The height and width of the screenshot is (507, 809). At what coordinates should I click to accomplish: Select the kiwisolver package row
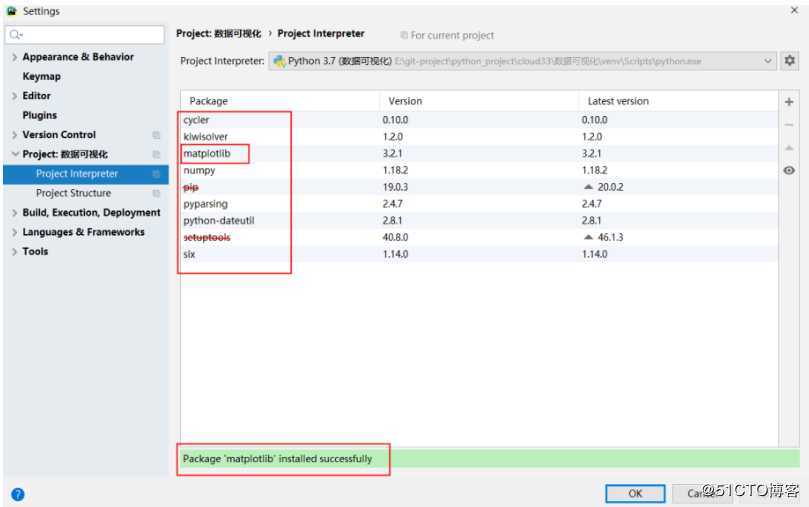point(479,137)
